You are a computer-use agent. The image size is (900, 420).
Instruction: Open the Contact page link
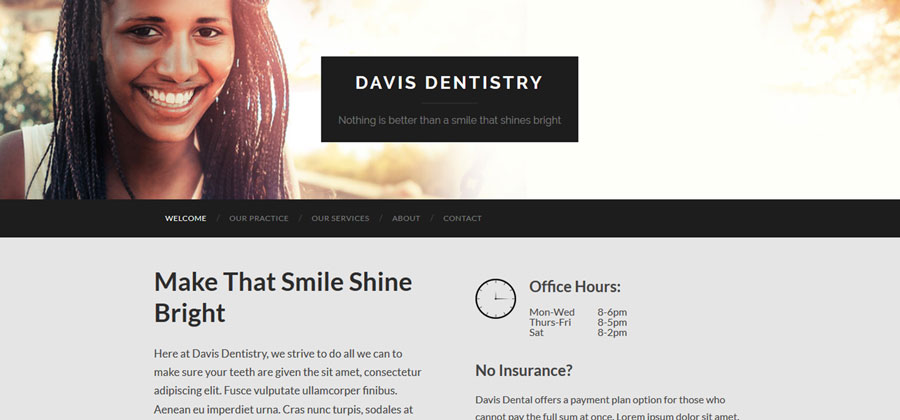[462, 219]
